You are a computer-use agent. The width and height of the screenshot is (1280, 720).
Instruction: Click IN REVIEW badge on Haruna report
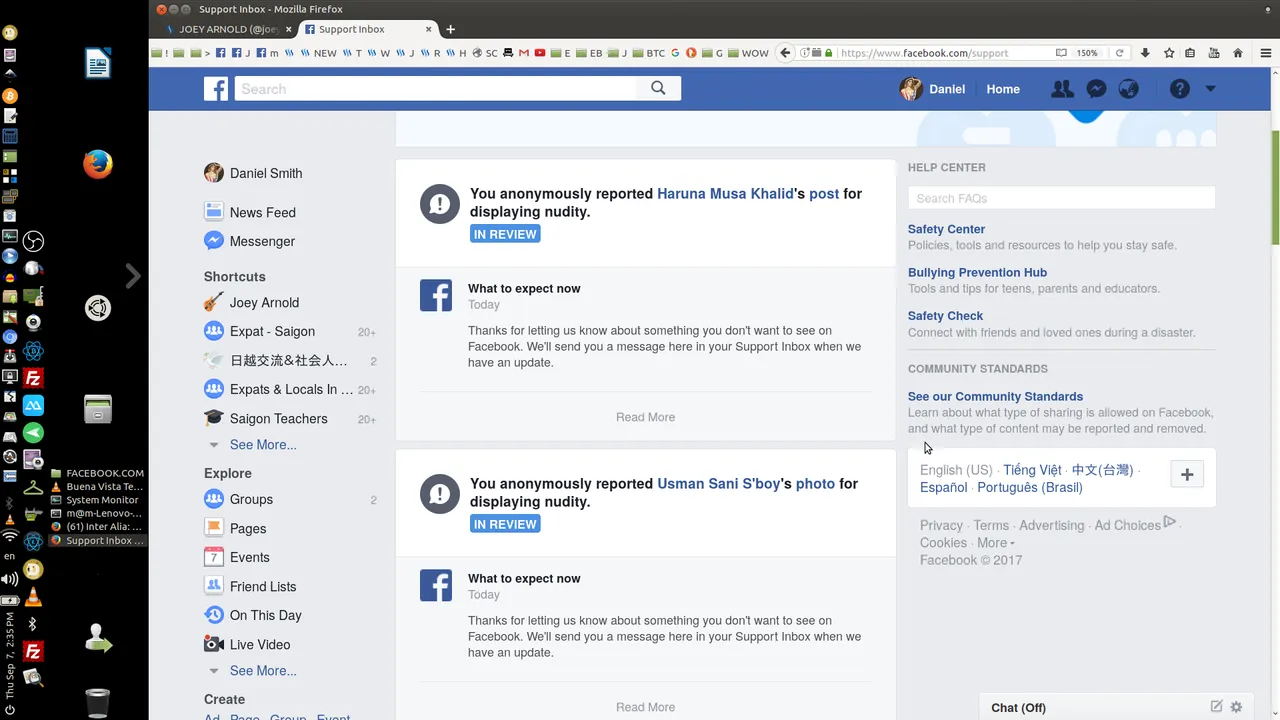[x=505, y=234]
